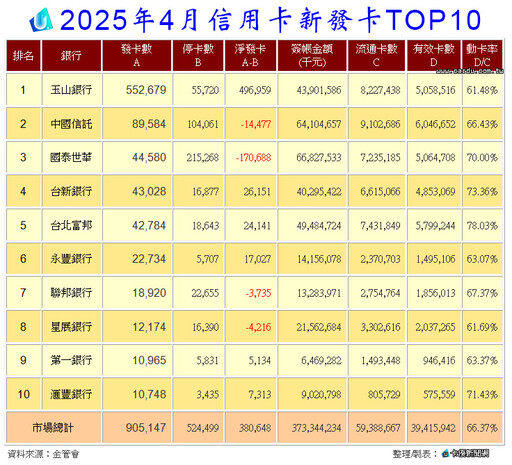Click the header cell 簽帳金額(千元)
The image size is (512, 465).
pyautogui.click(x=312, y=56)
